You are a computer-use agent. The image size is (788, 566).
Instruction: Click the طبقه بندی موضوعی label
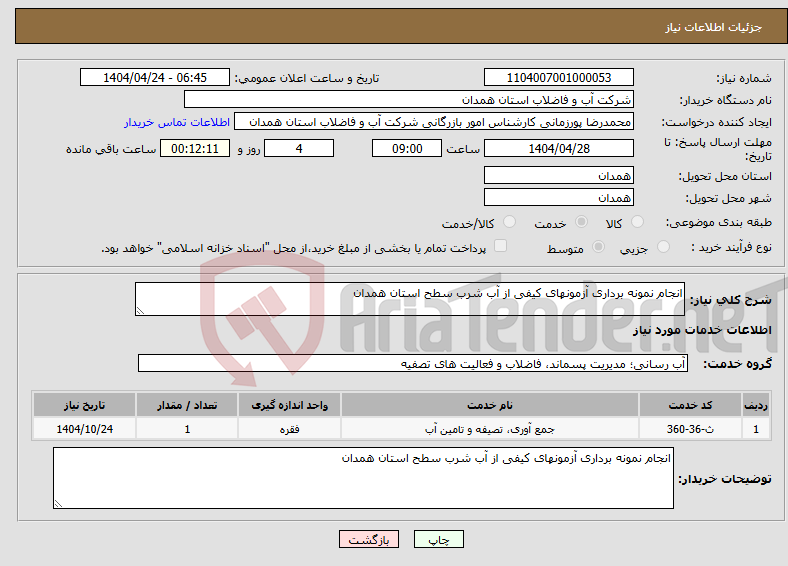[x=719, y=222]
